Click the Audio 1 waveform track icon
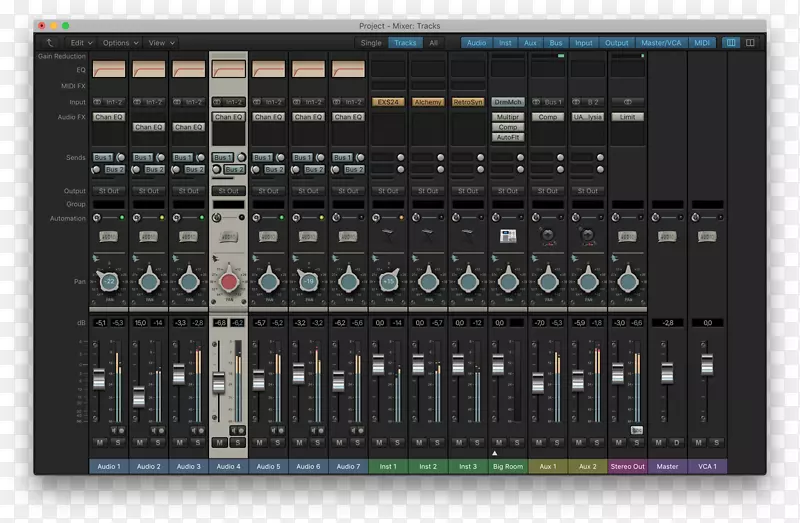The width and height of the screenshot is (800, 523). 108,236
